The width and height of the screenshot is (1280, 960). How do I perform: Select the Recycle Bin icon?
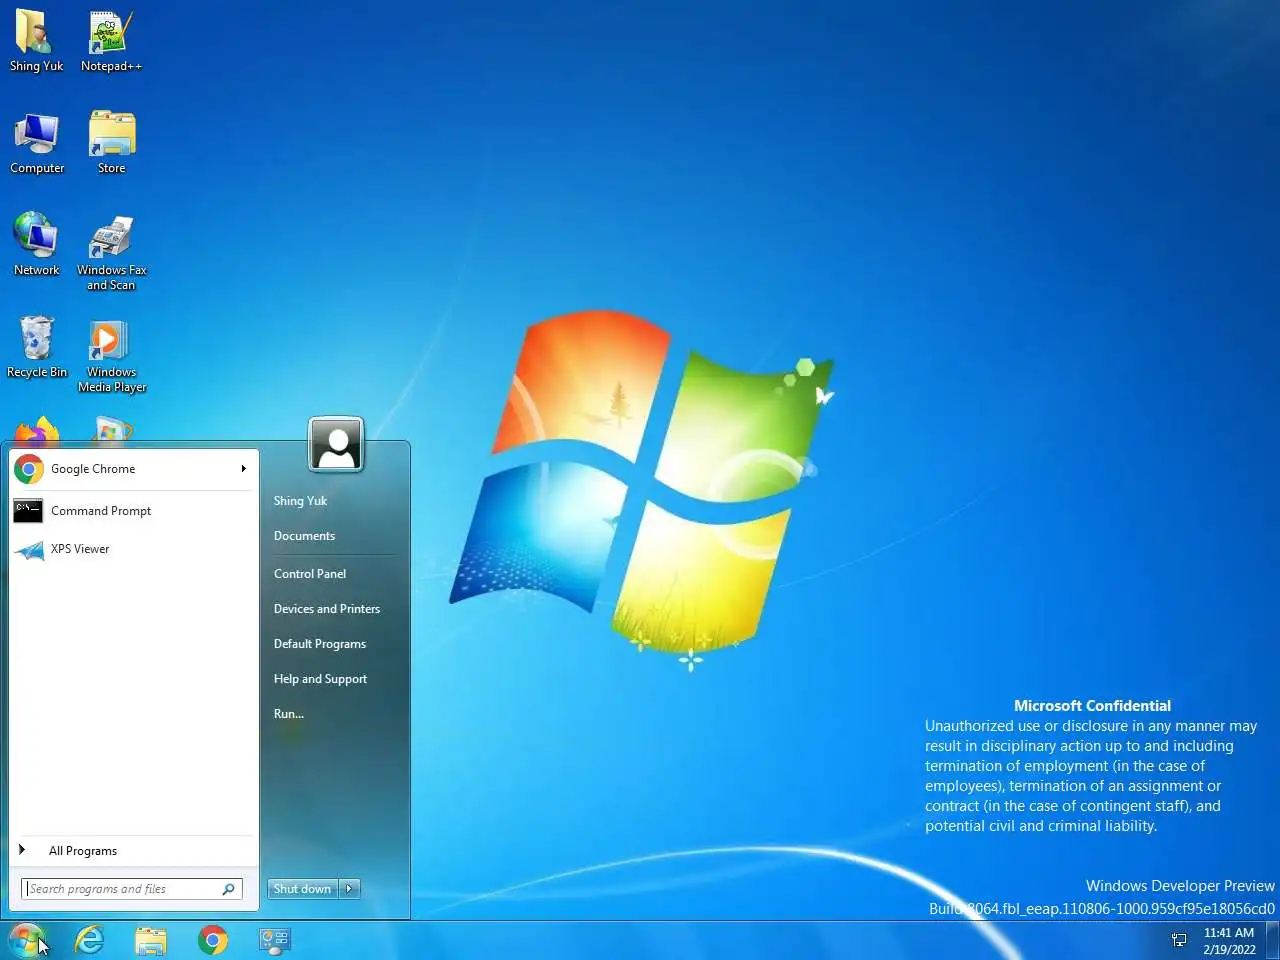tap(37, 347)
